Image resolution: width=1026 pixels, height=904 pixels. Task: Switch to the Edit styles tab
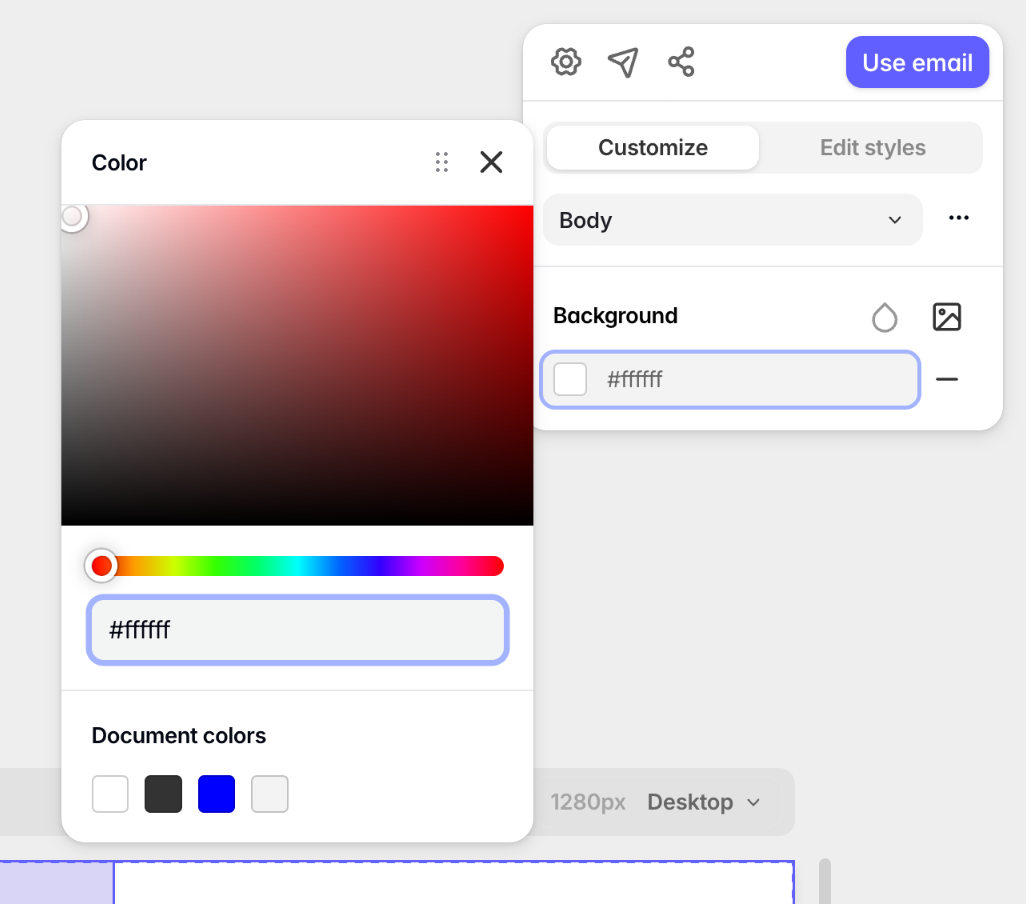coord(872,147)
